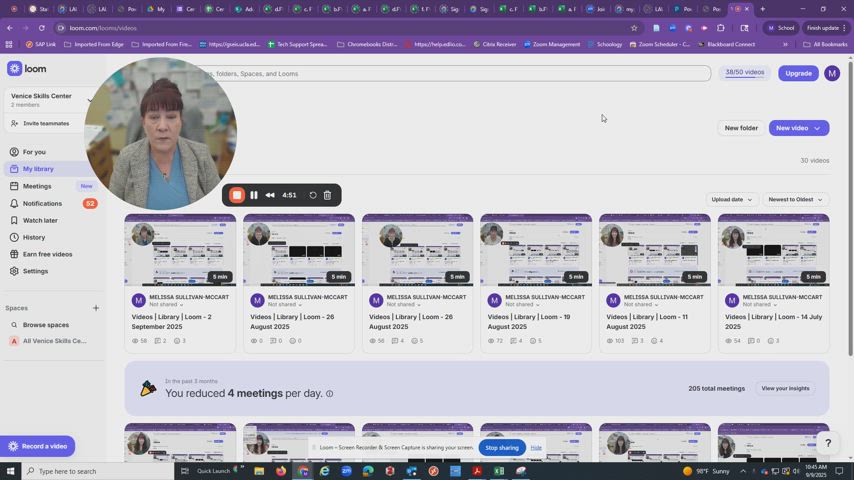The height and width of the screenshot is (480, 854).
Task: Open the 14 July 2025 video thumbnail
Action: 773,250
